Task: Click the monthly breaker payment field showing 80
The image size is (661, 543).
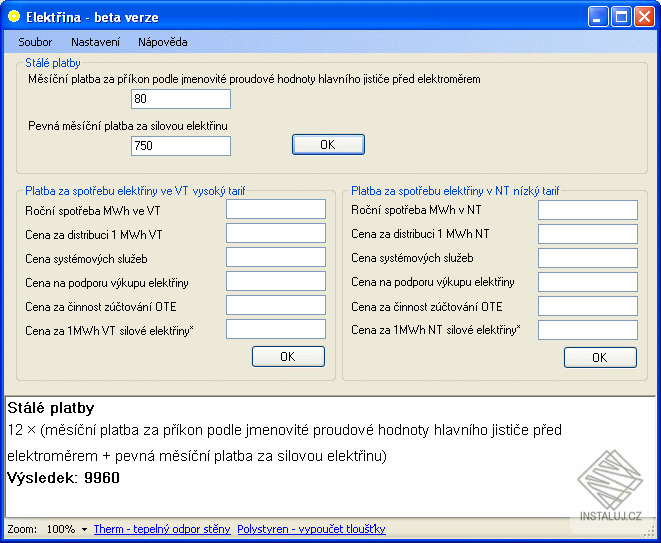Action: click(181, 99)
